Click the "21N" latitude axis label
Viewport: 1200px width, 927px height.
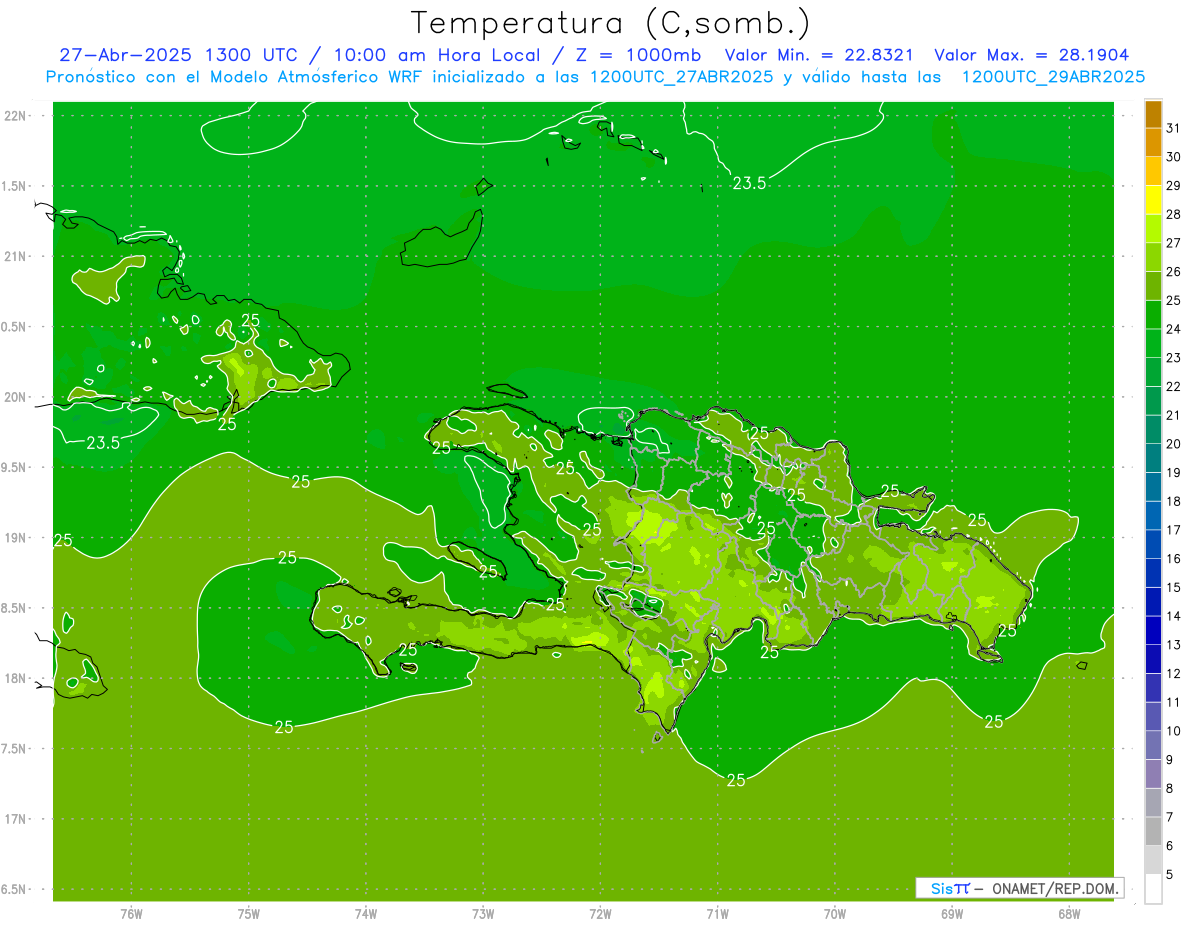(x=15, y=257)
